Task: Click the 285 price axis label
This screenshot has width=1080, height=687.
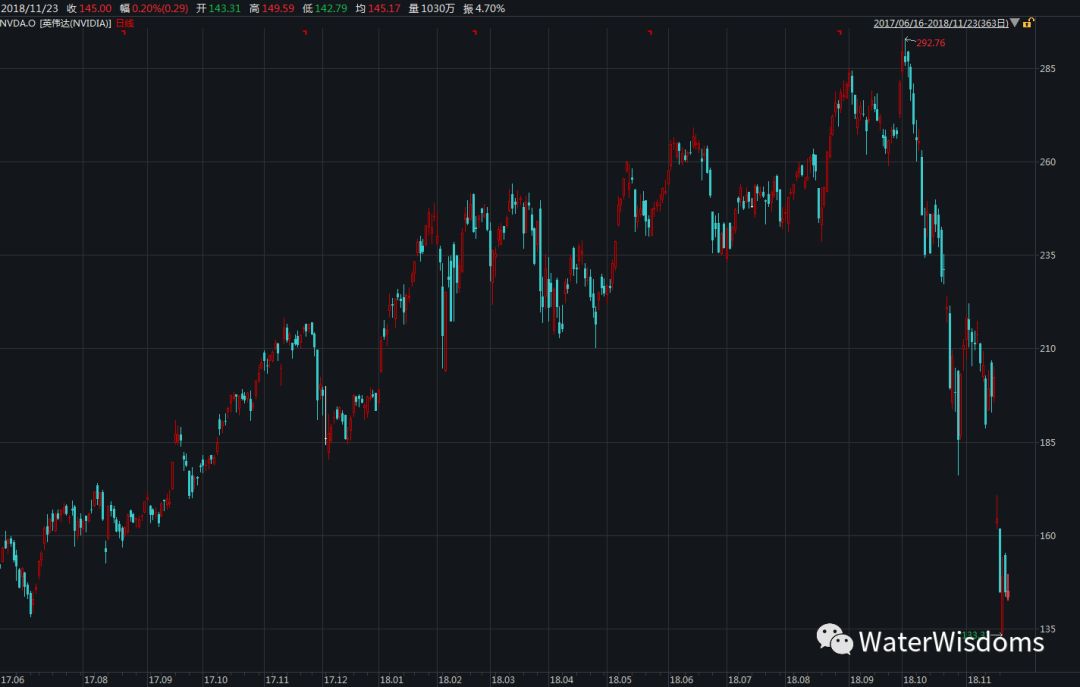Action: click(1048, 69)
